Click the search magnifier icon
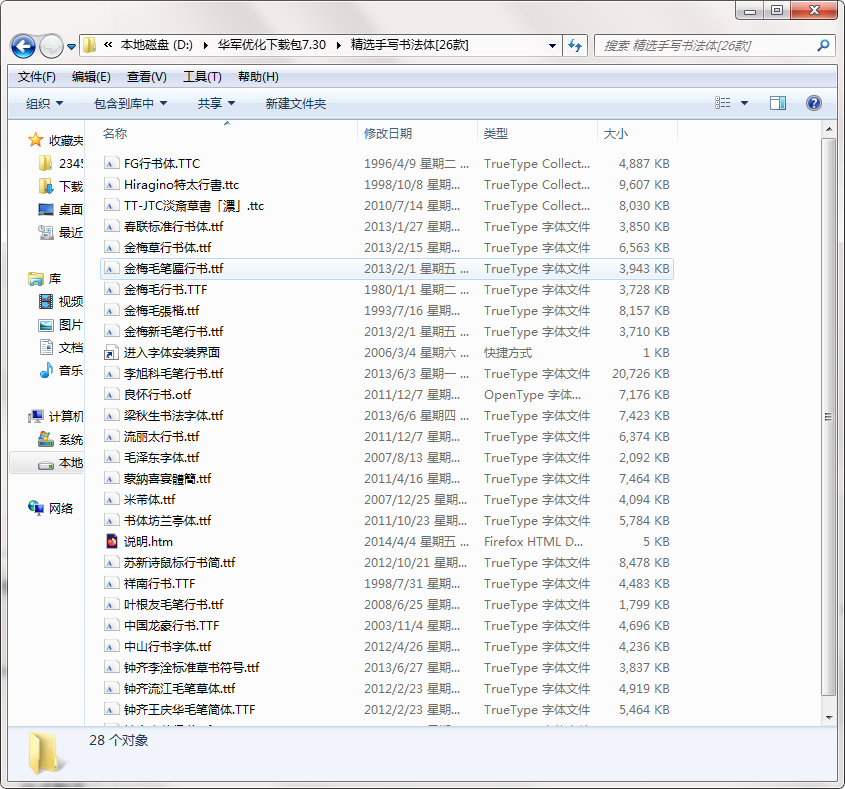Screen dimensions: 845x789 [x=823, y=45]
